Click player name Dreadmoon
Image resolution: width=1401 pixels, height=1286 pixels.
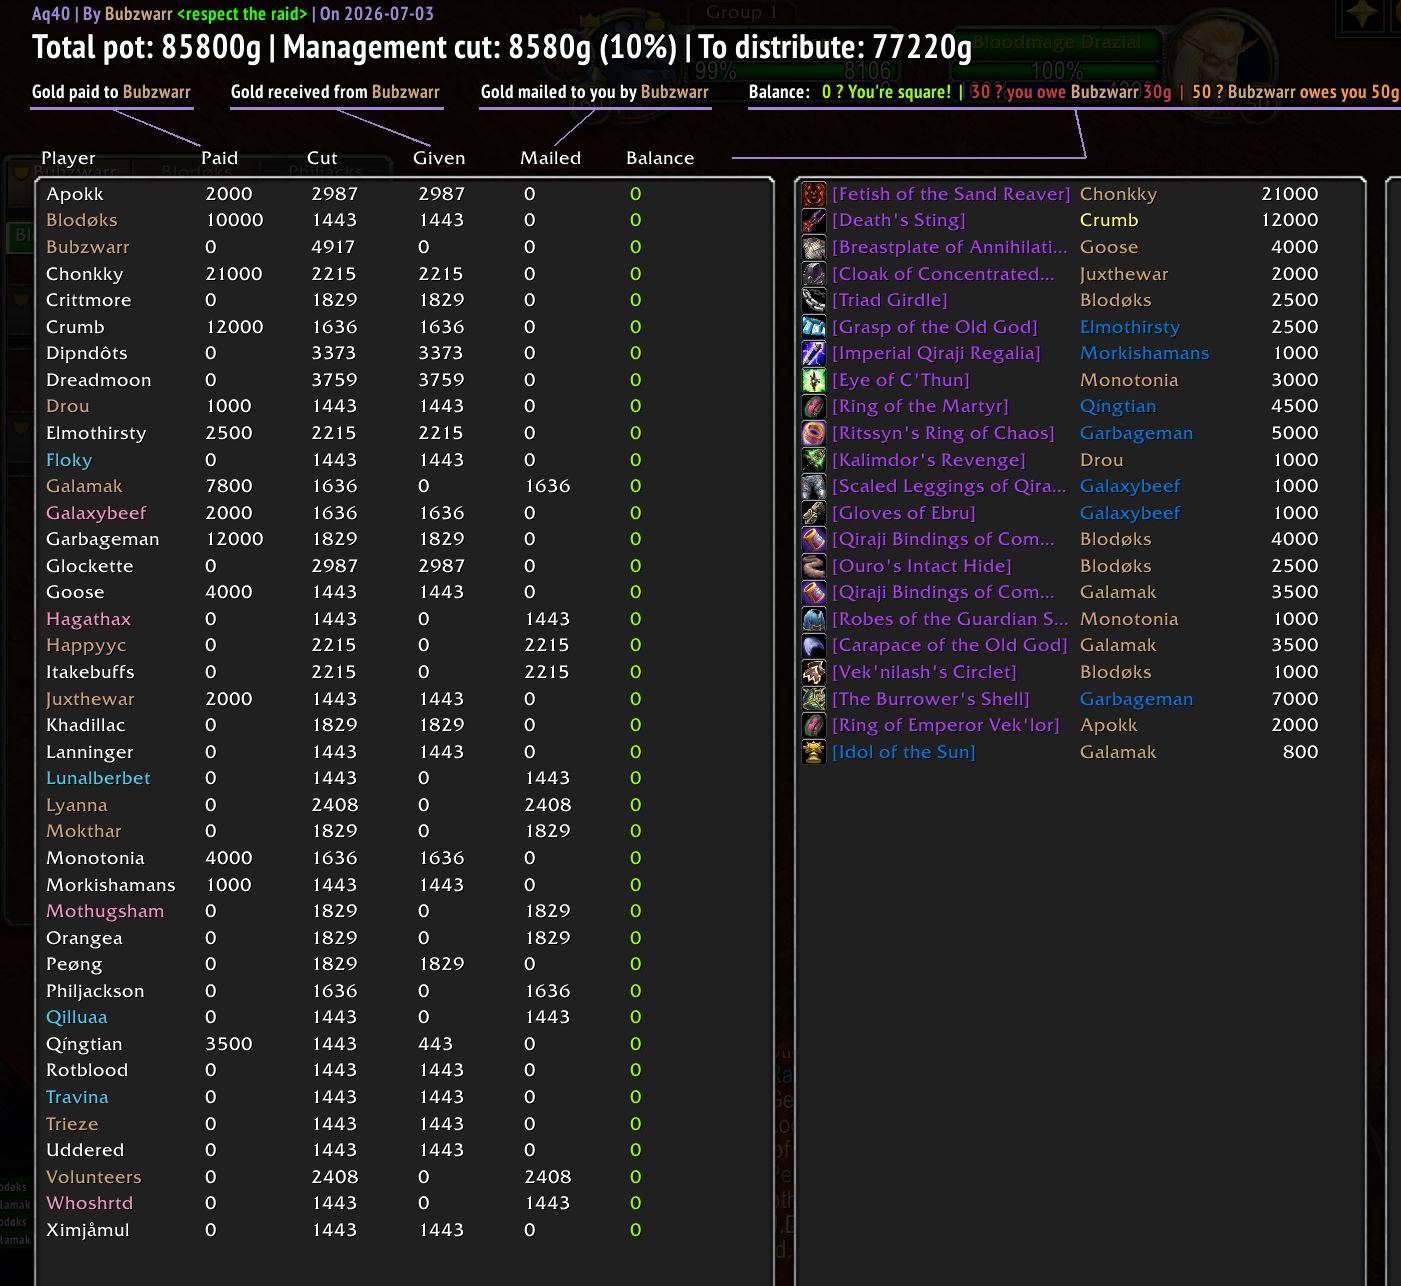tap(99, 380)
